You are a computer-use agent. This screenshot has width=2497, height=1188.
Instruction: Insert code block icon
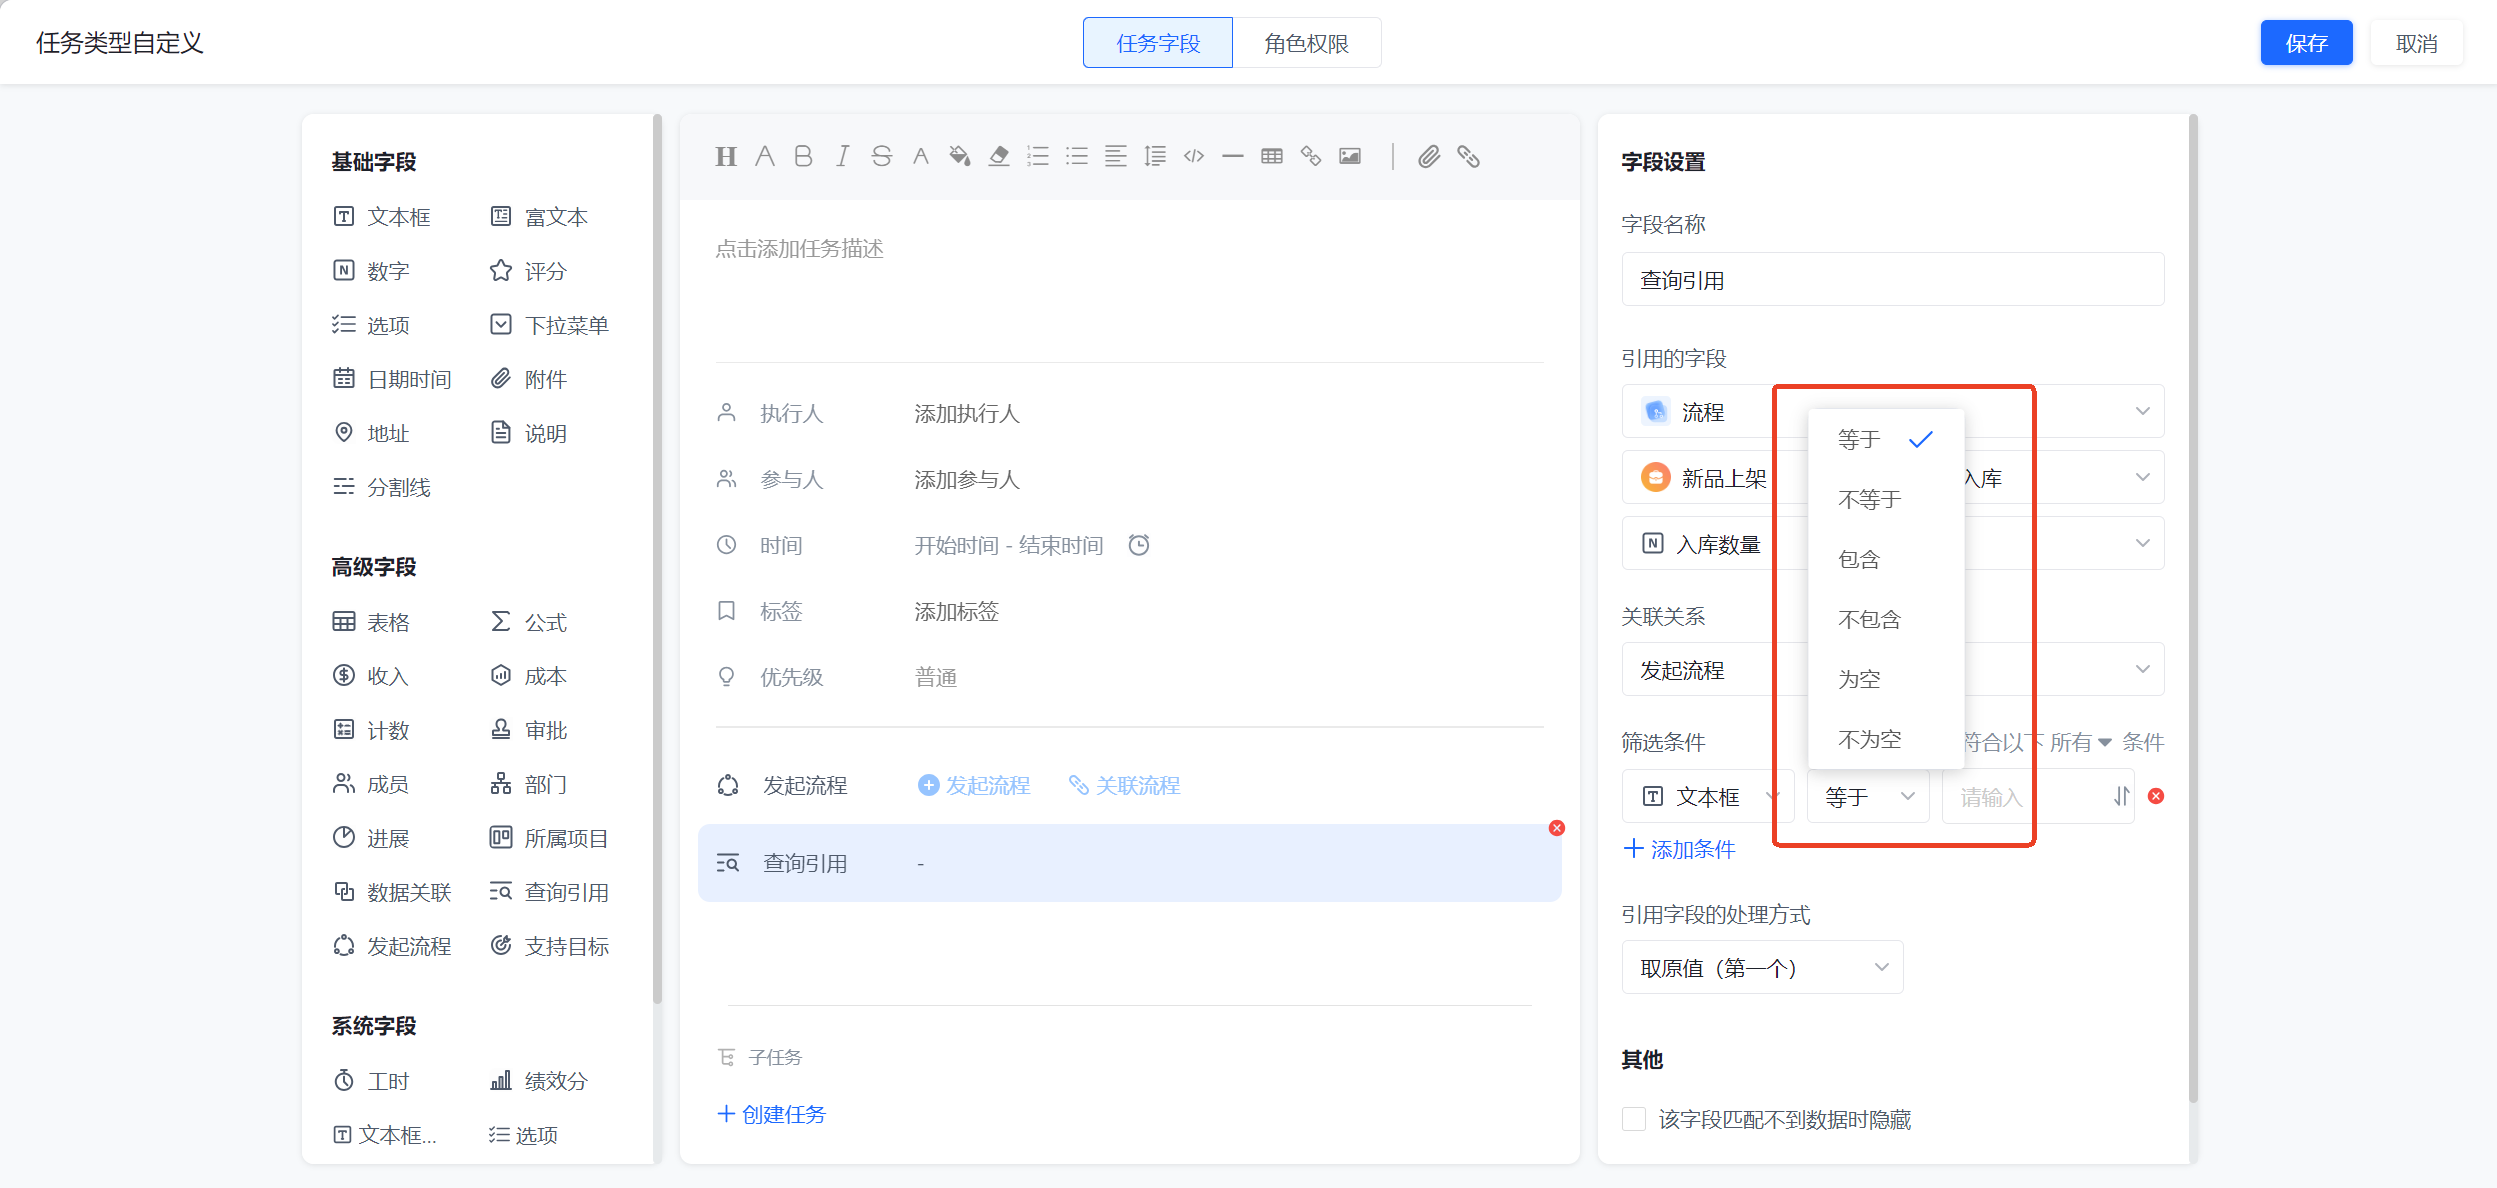1194,156
